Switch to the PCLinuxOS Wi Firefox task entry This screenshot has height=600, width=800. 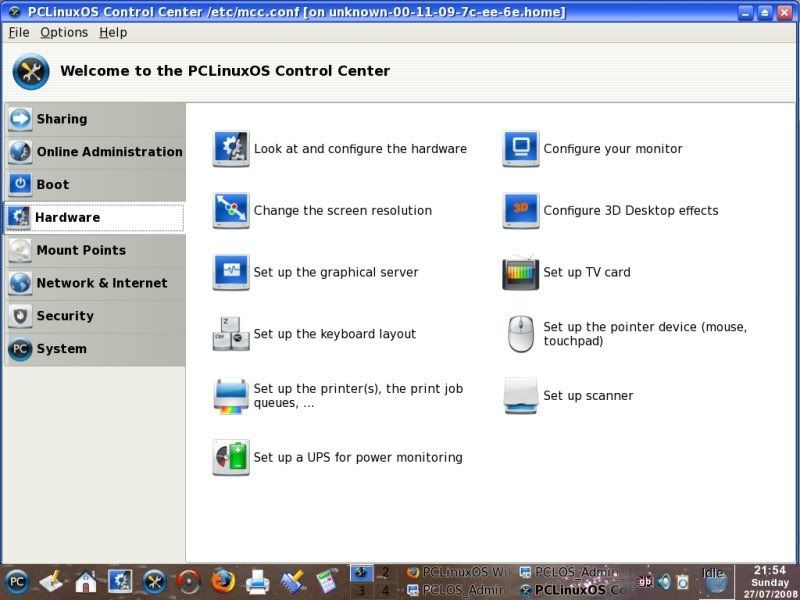(x=459, y=572)
